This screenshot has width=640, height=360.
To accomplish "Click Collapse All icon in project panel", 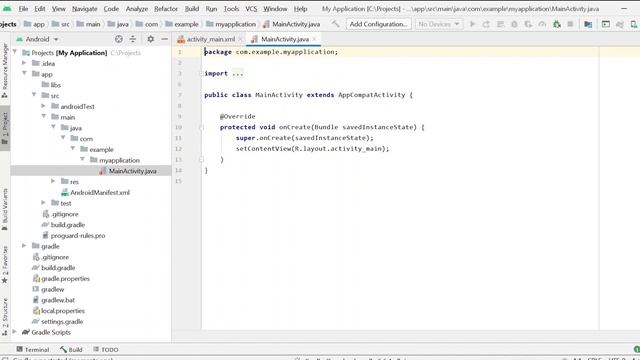I will [133, 39].
